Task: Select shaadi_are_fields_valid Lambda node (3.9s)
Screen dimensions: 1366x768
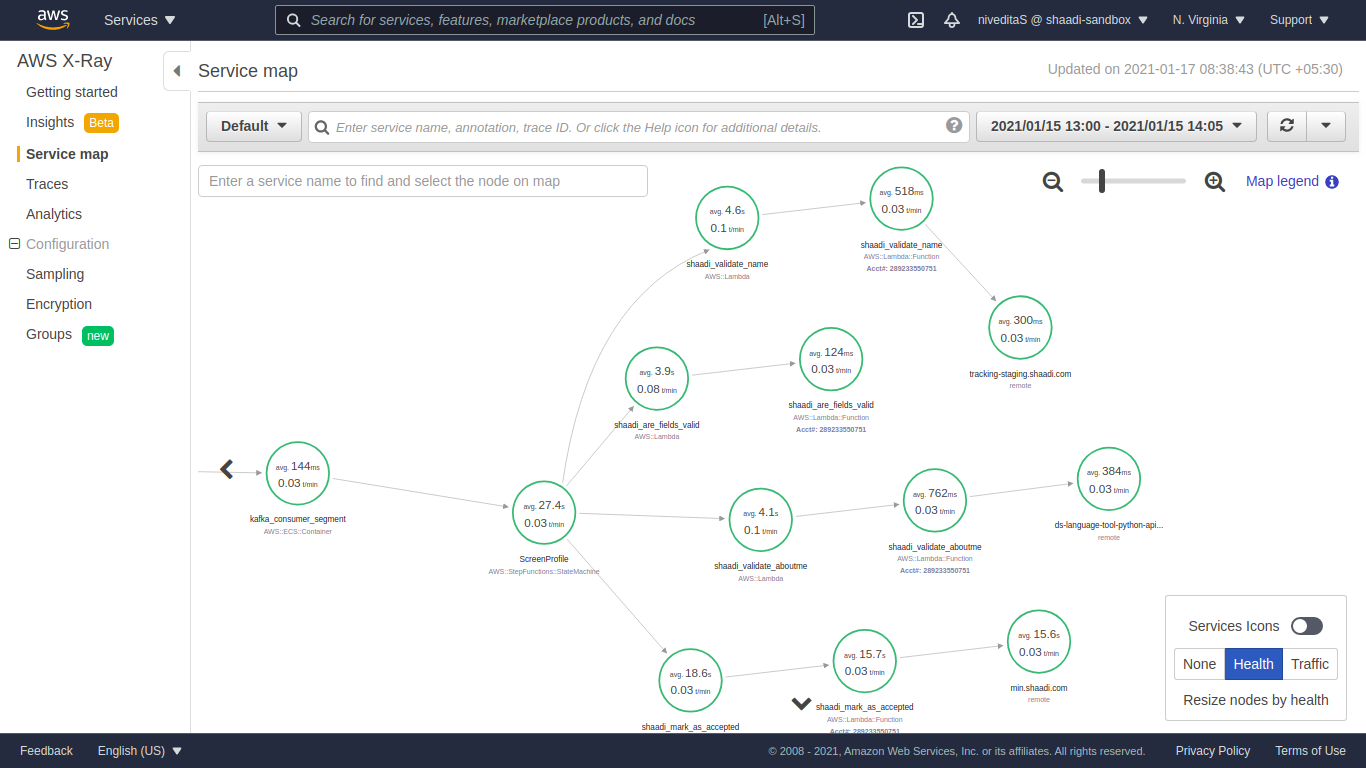Action: 657,379
